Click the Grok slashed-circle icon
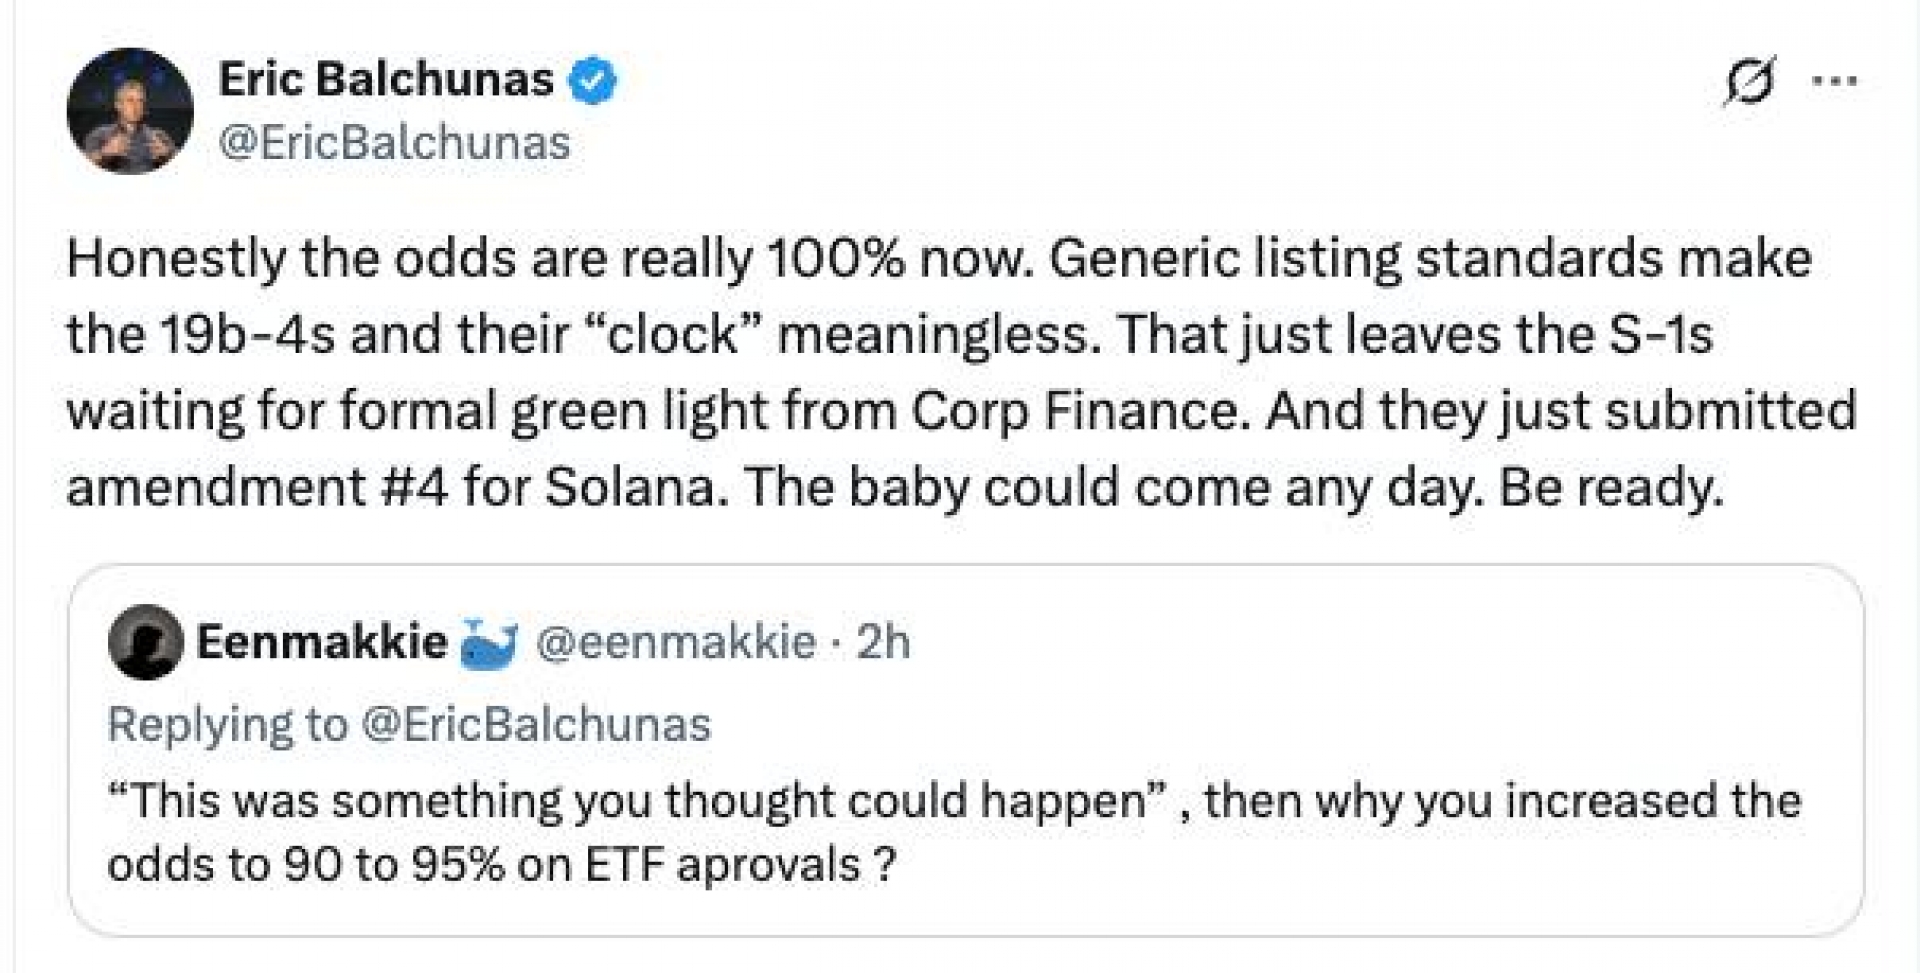 click(1749, 81)
